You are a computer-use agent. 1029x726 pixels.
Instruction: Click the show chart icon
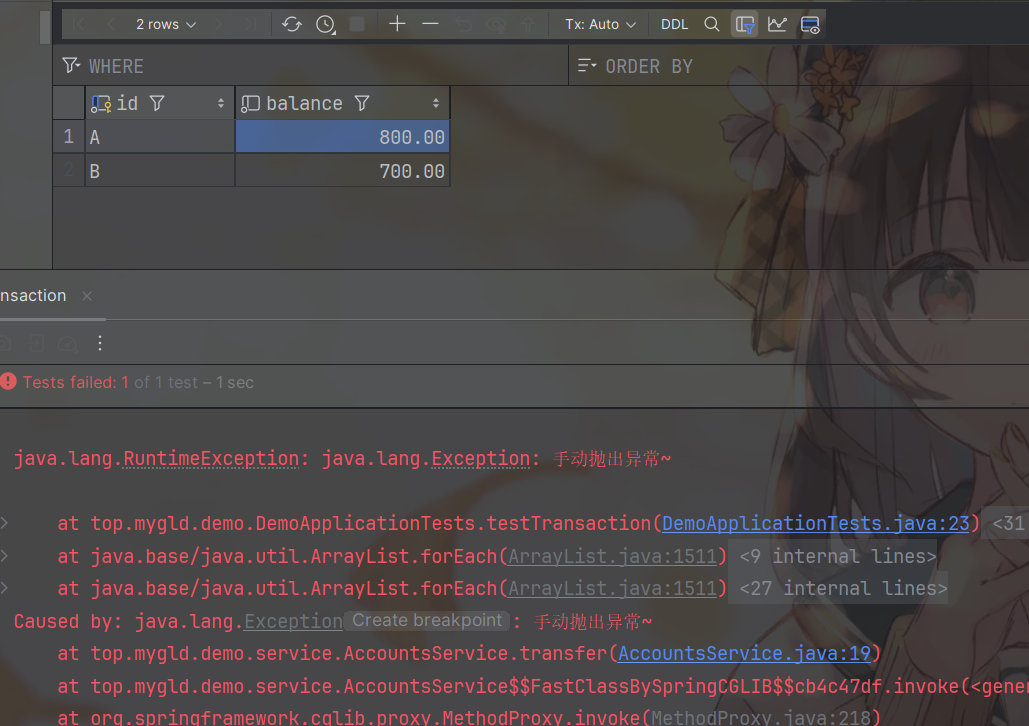777,24
